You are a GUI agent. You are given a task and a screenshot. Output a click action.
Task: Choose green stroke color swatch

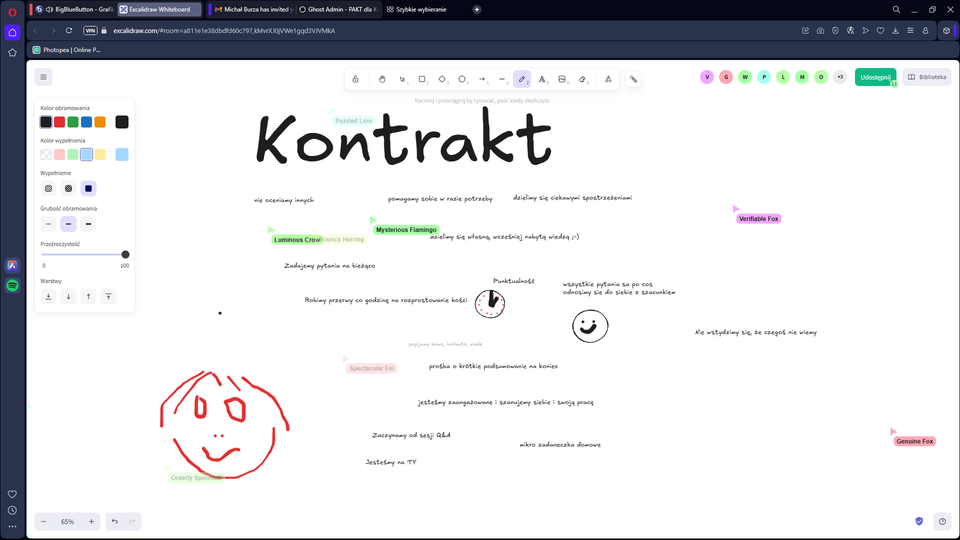coord(73,122)
